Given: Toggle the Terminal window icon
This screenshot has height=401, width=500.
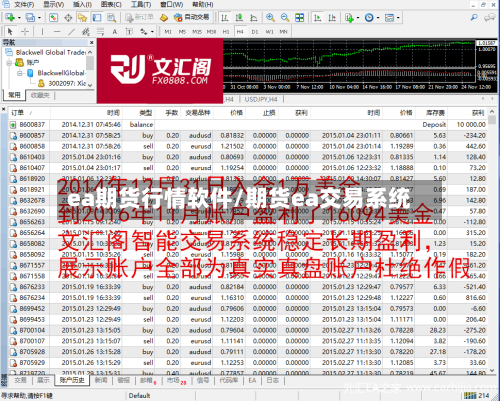Looking at the screenshot, I should pyautogui.click(x=97, y=17).
